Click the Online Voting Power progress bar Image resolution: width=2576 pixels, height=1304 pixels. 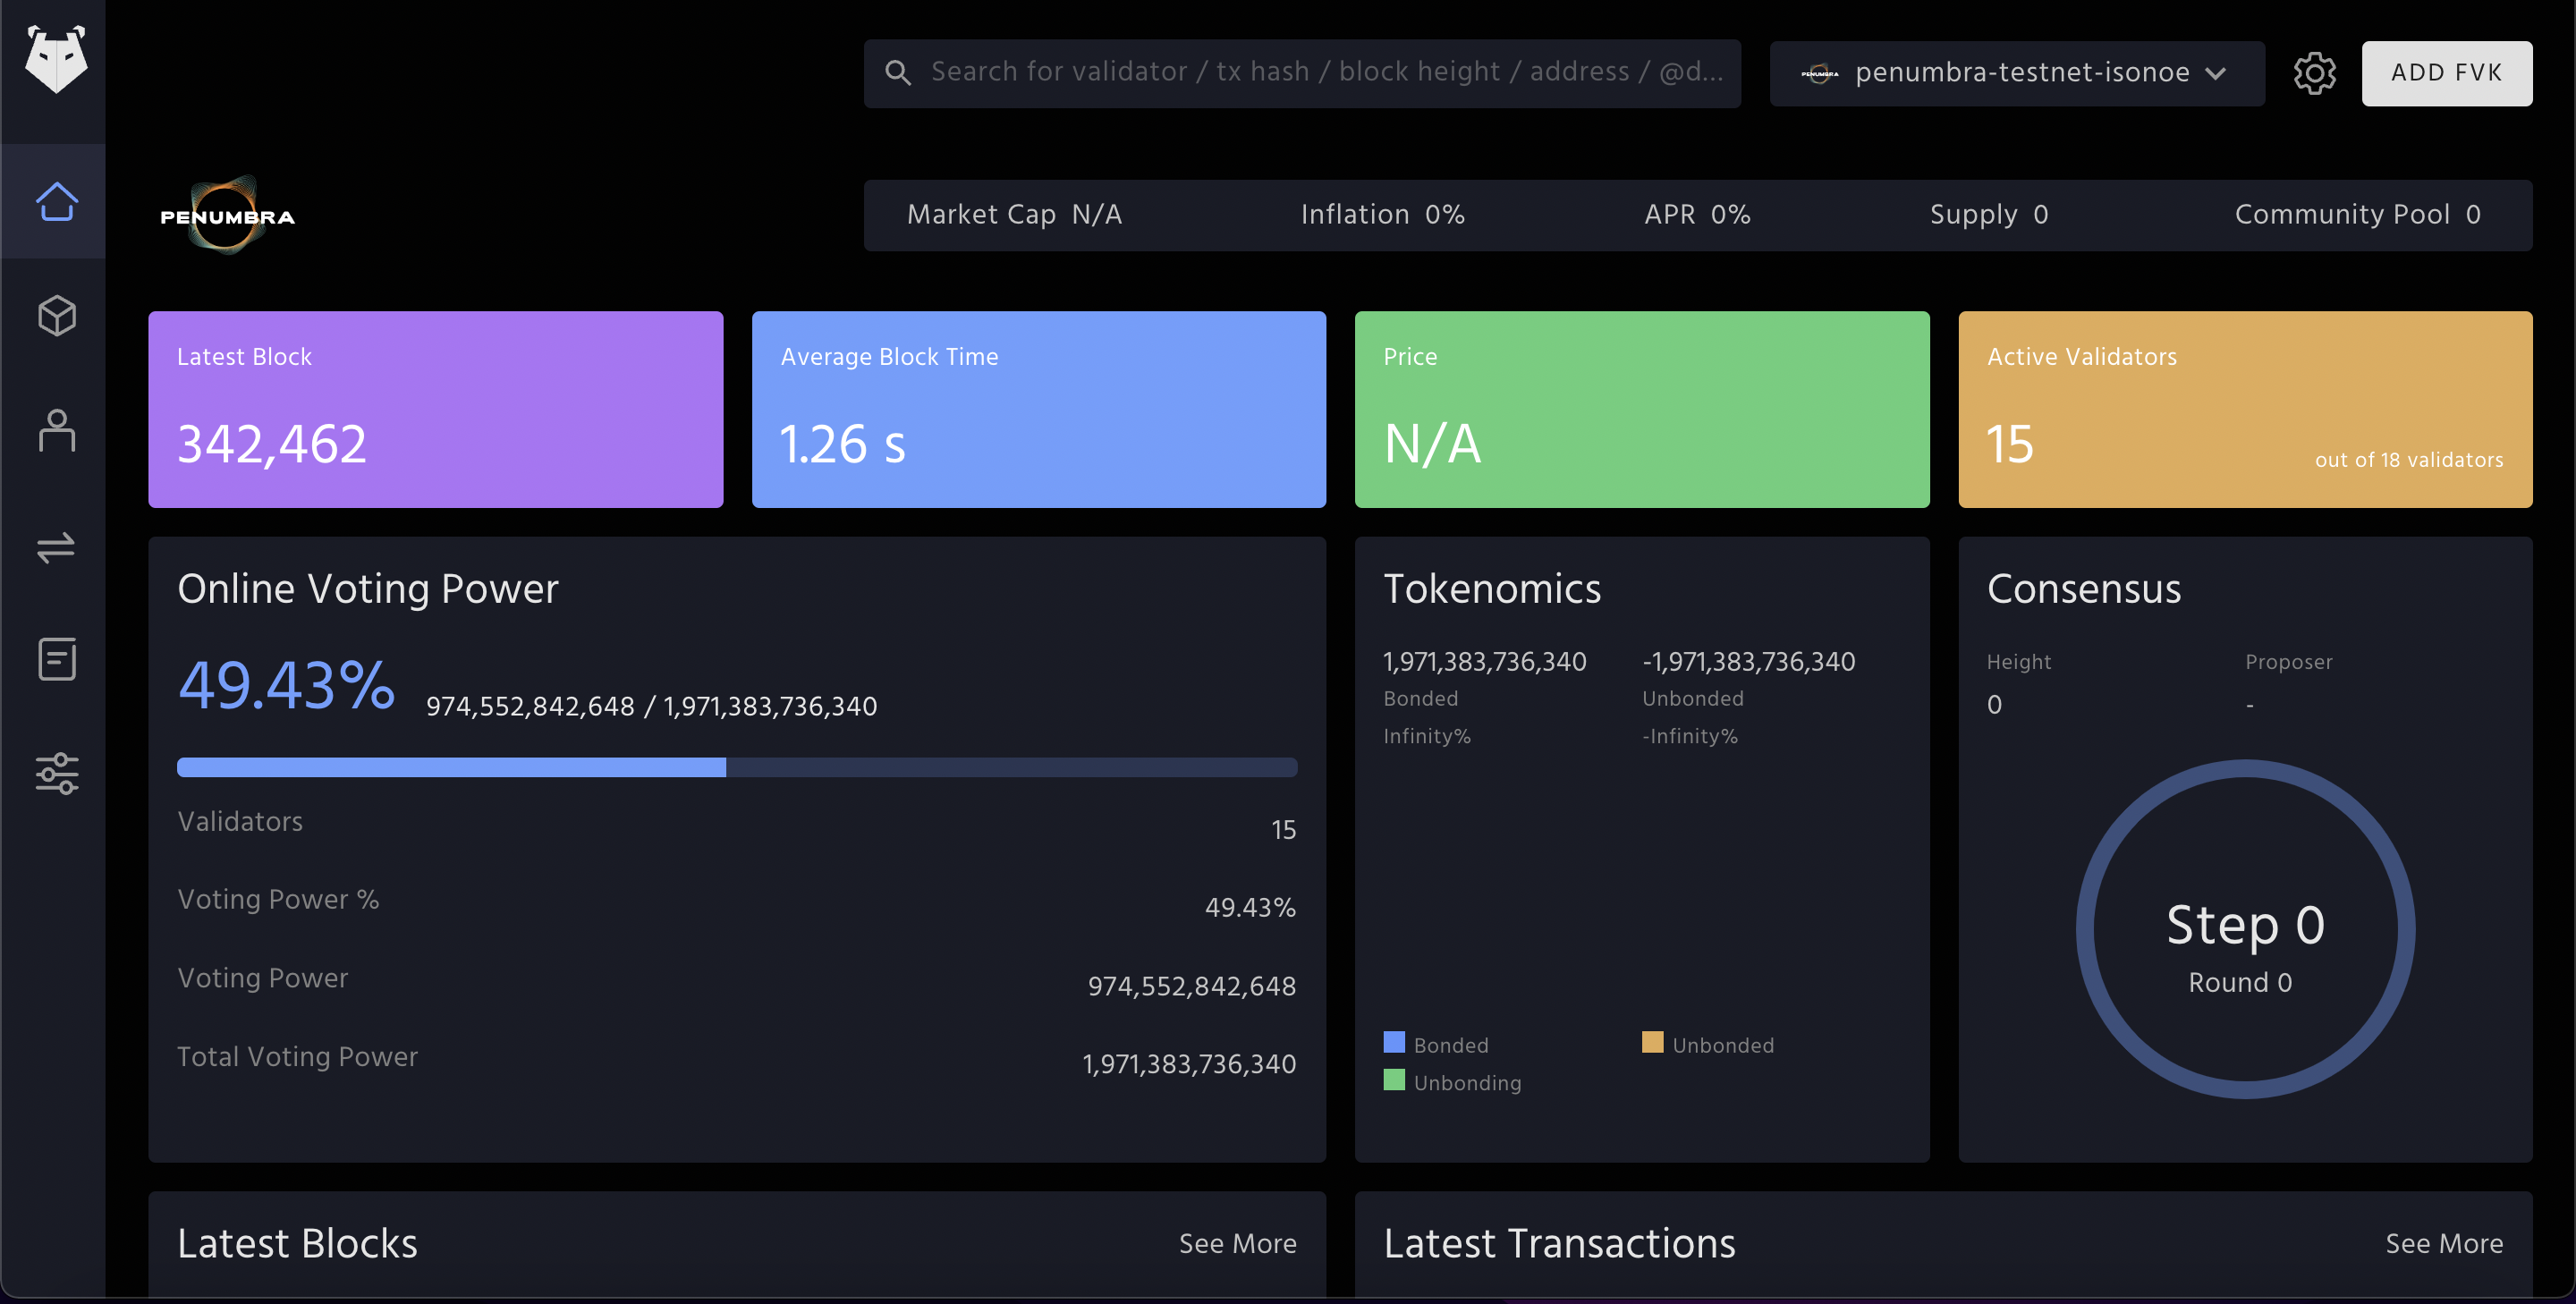[737, 767]
